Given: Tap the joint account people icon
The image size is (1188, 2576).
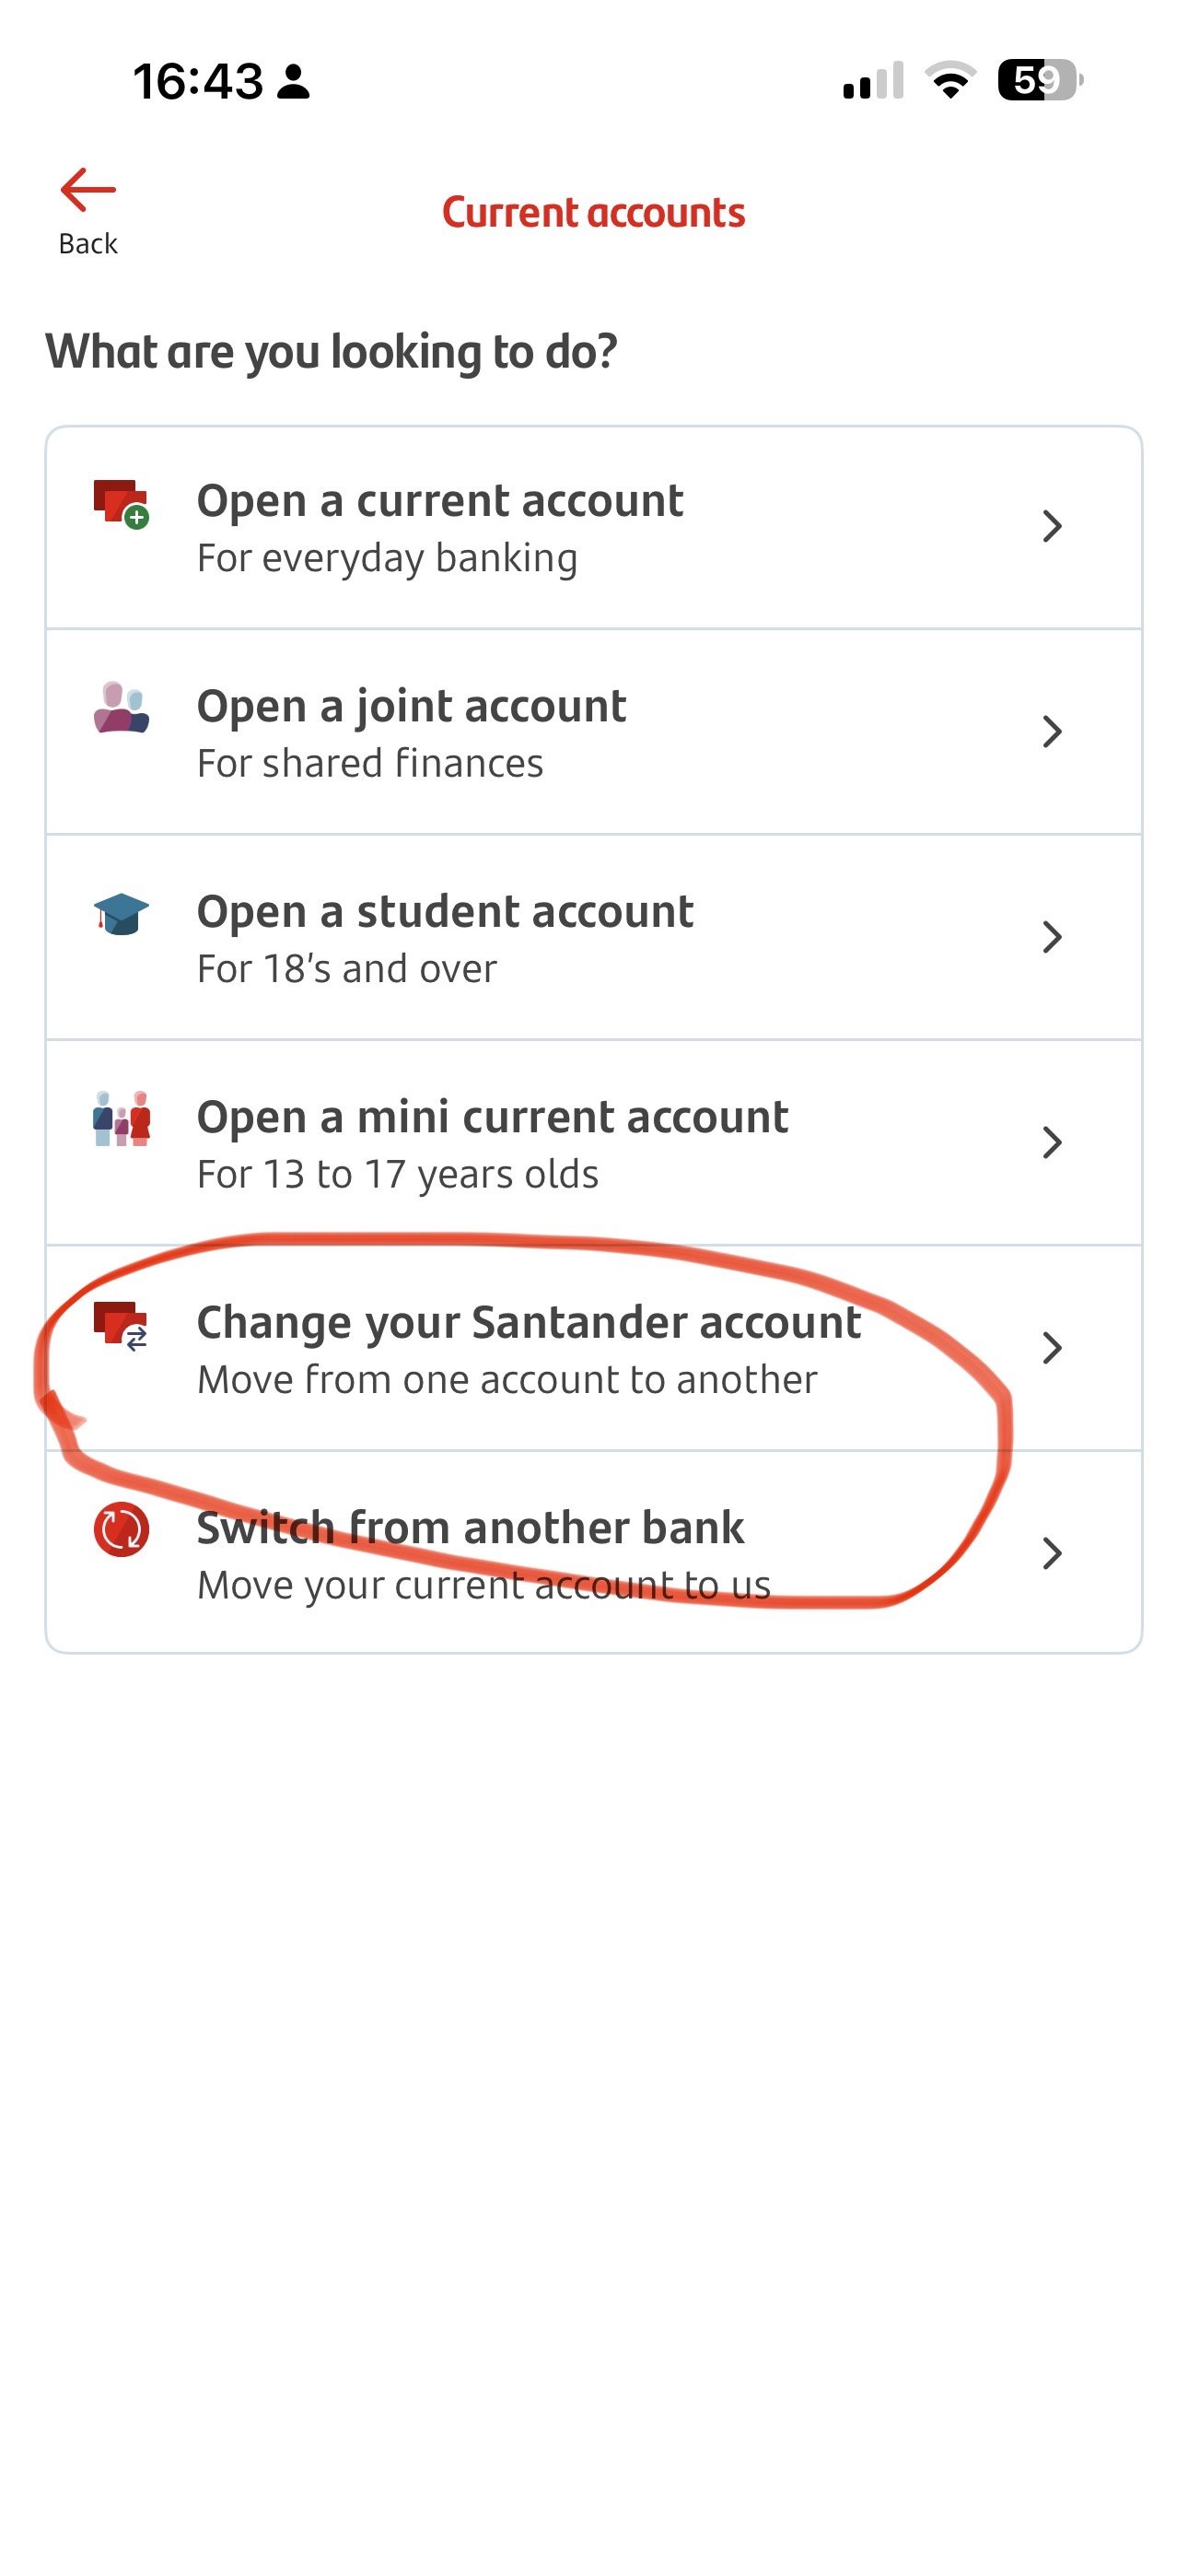Looking at the screenshot, I should tap(121, 708).
